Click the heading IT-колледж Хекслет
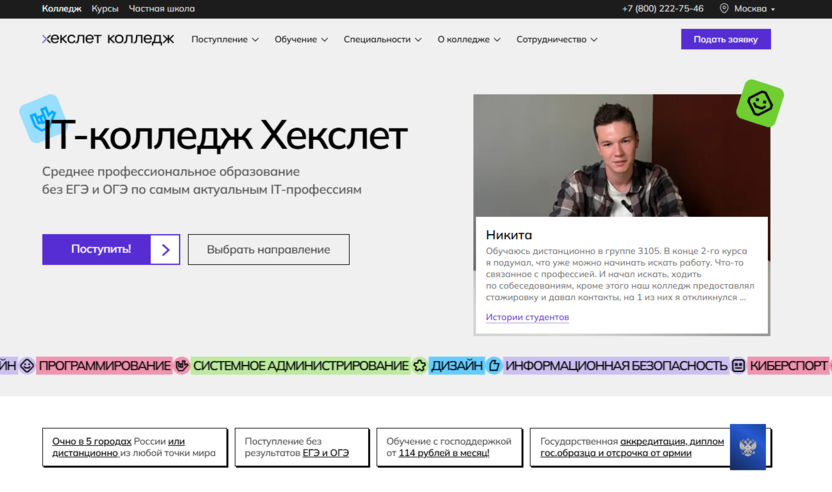 coord(224,135)
